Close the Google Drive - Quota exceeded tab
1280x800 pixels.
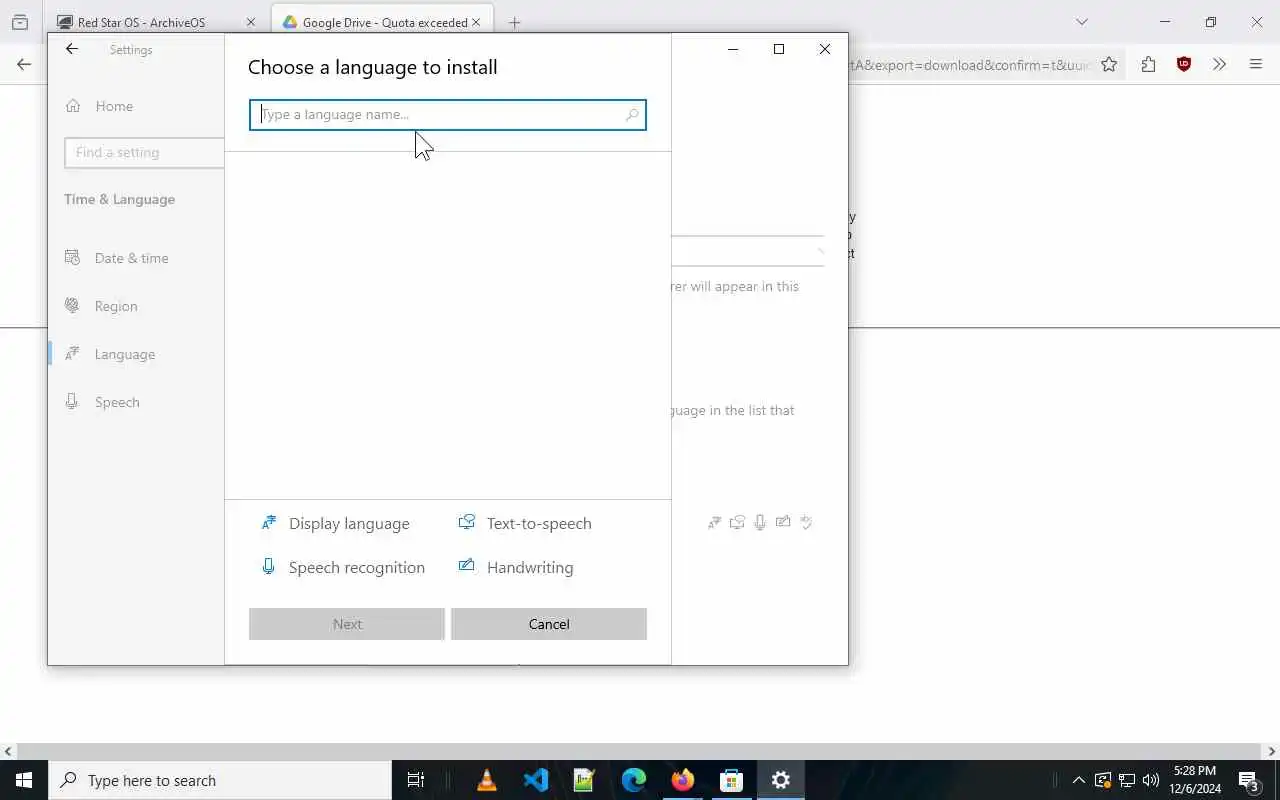point(476,22)
